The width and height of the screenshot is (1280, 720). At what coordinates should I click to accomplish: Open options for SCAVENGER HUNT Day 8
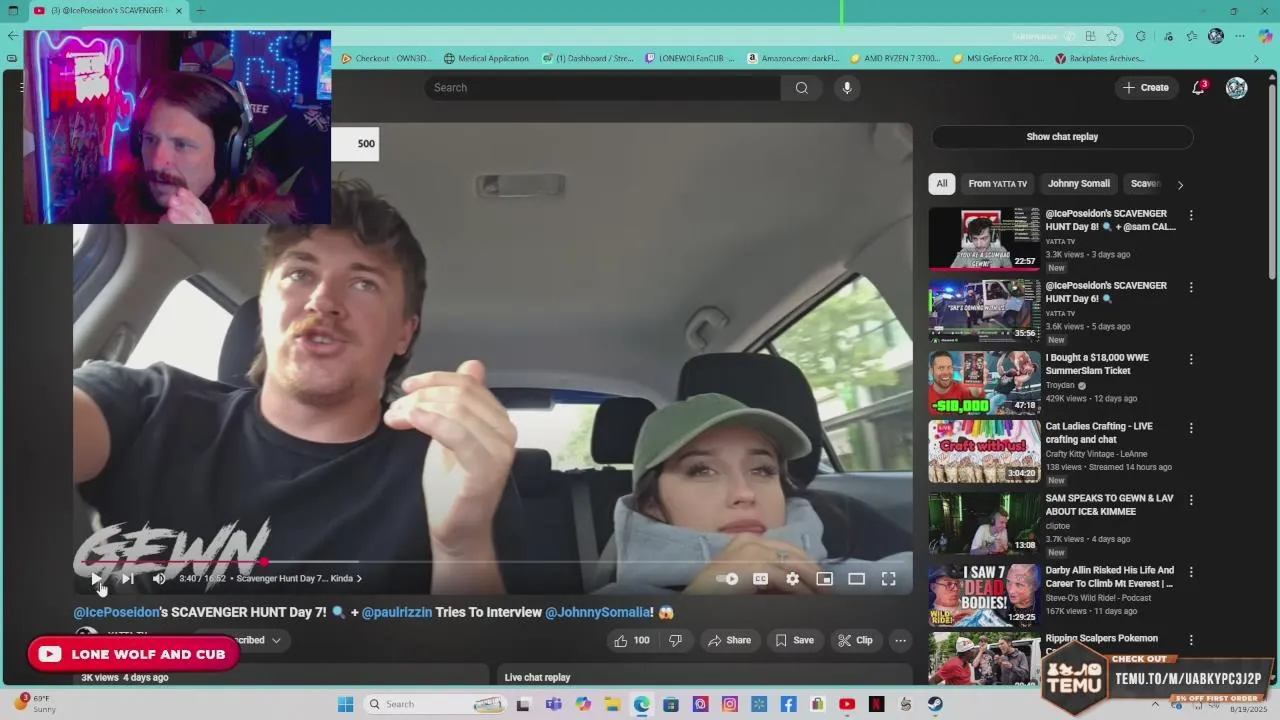point(1190,215)
